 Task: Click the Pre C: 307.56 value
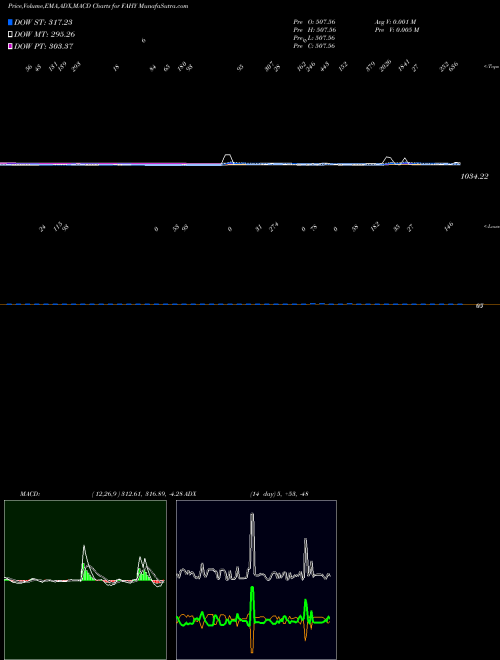click(314, 46)
